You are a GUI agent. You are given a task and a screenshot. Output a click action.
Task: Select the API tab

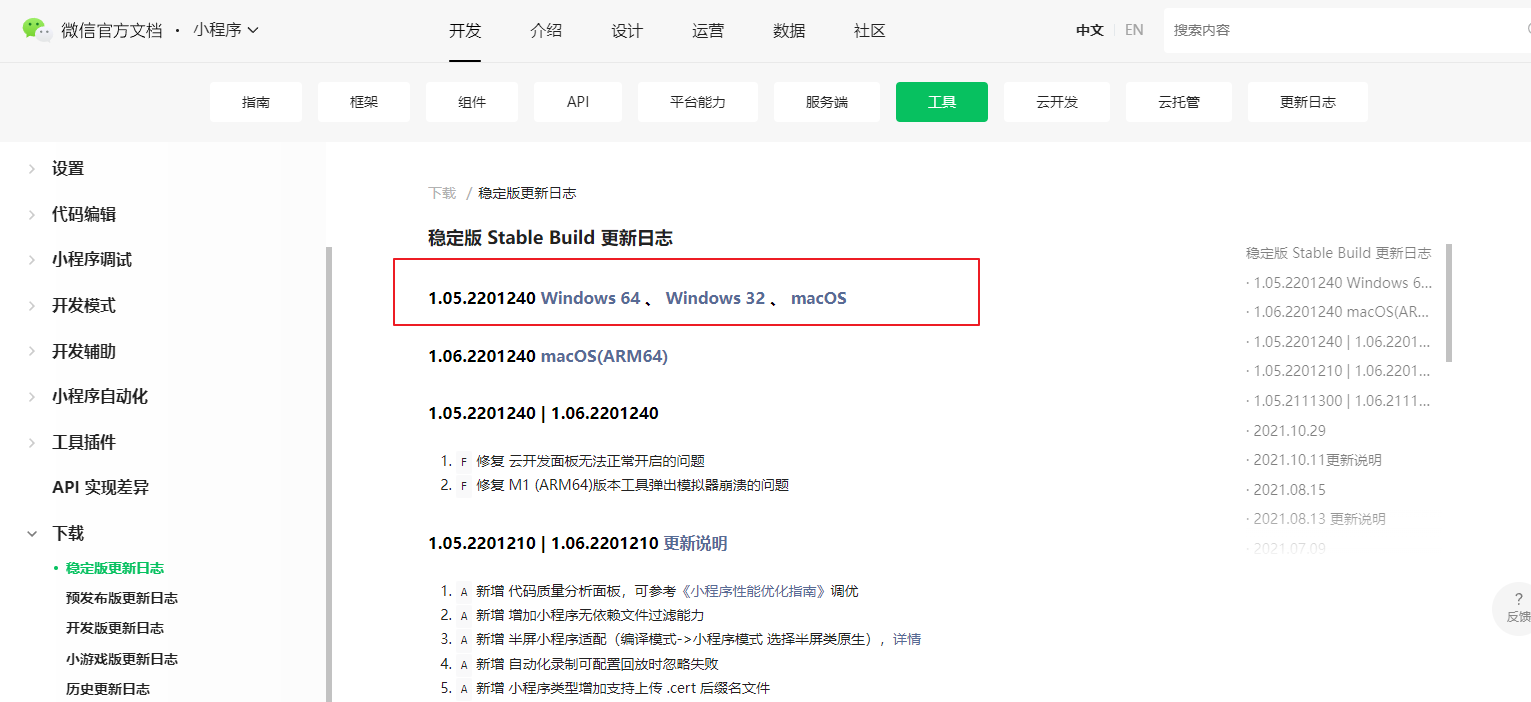578,102
